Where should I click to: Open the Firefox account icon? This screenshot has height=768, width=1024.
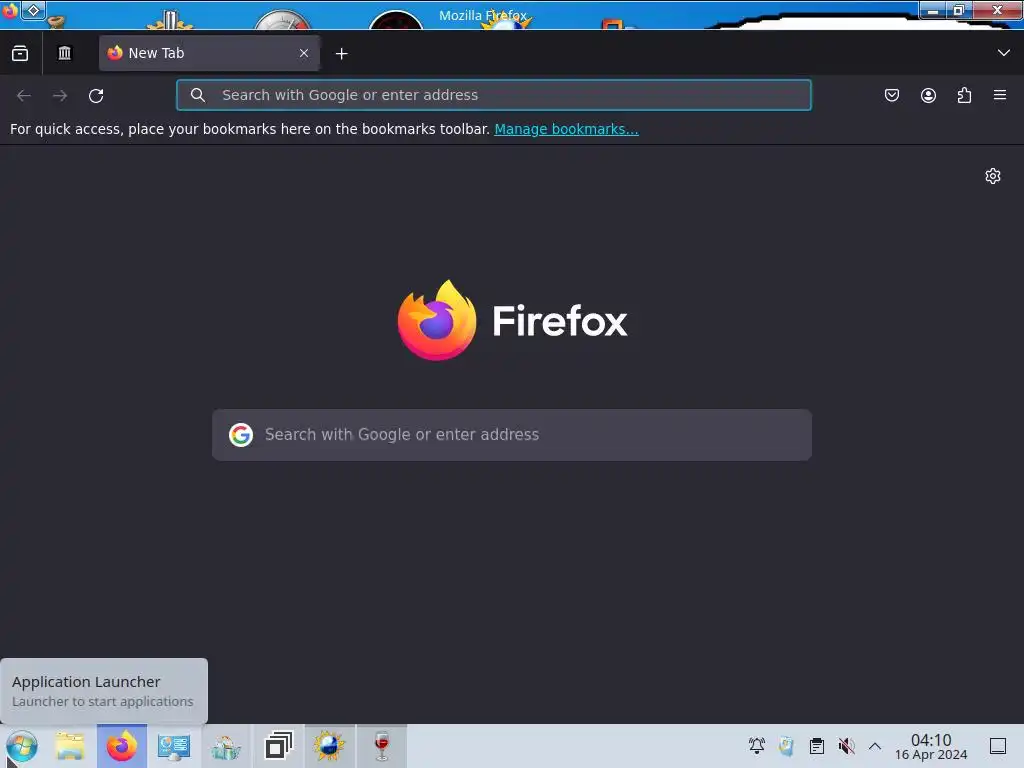(x=928, y=95)
